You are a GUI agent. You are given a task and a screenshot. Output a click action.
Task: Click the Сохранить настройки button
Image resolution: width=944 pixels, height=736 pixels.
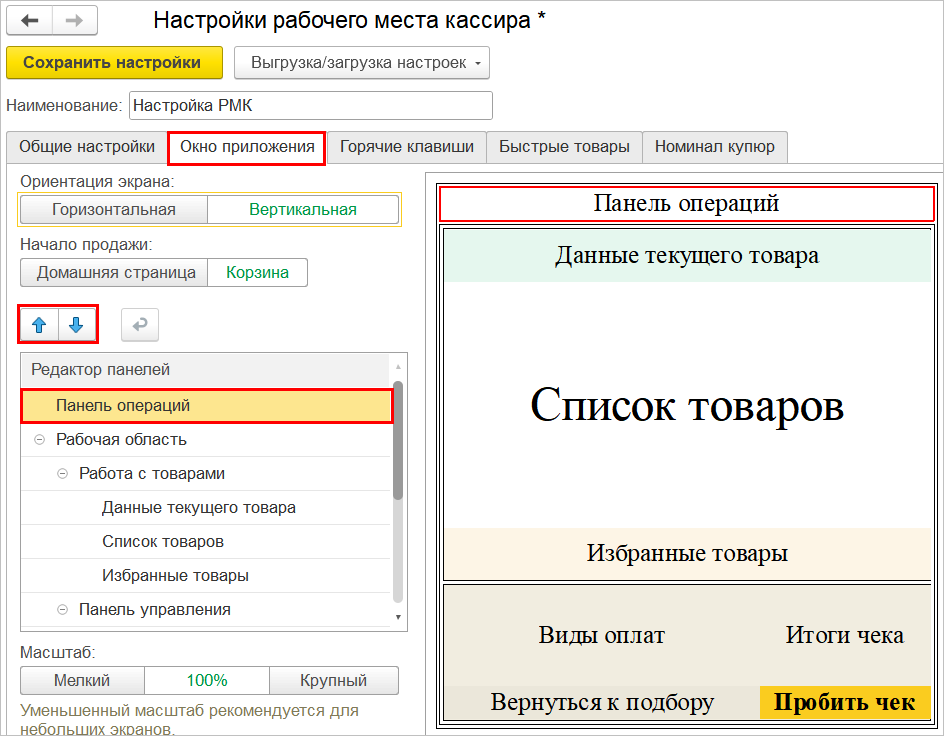[x=112, y=62]
